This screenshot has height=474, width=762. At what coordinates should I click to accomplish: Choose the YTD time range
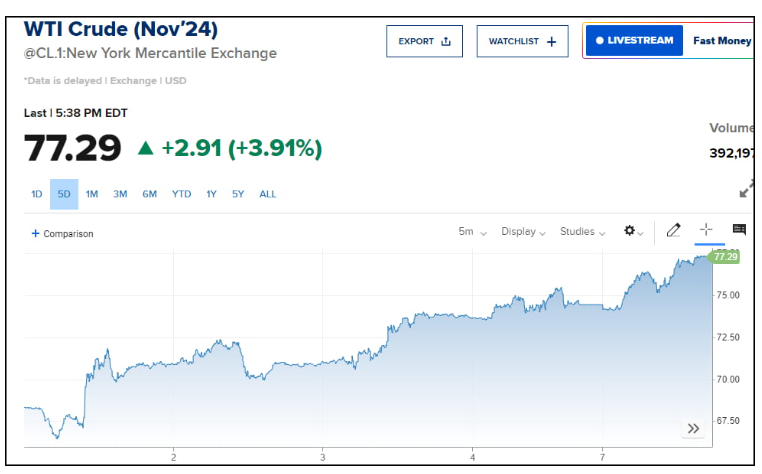[x=181, y=194]
